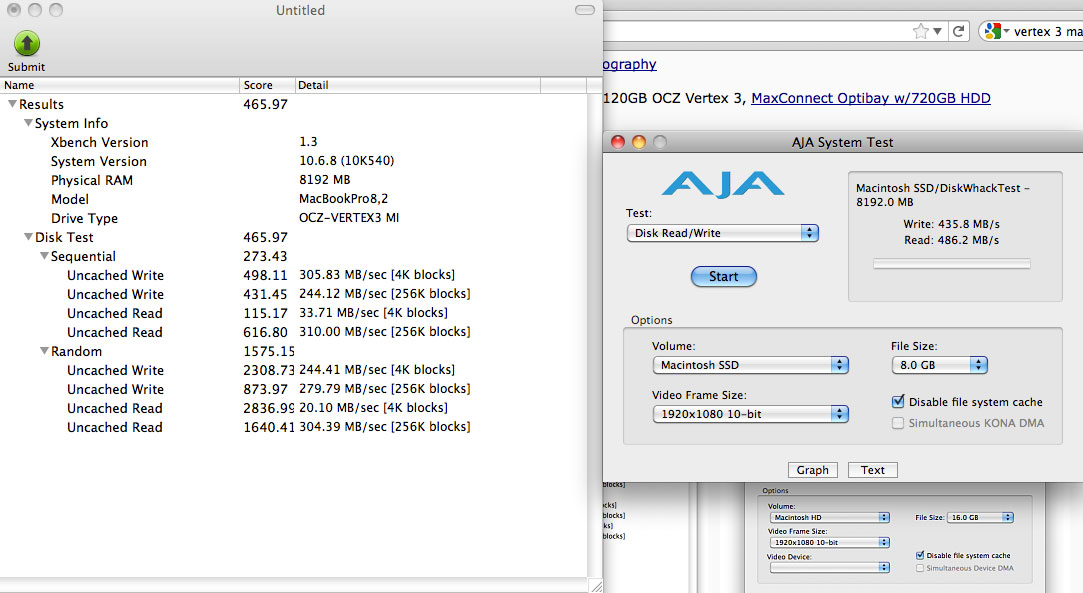
Task: Toggle Disable file system cache in background screenshot
Action: [x=920, y=555]
